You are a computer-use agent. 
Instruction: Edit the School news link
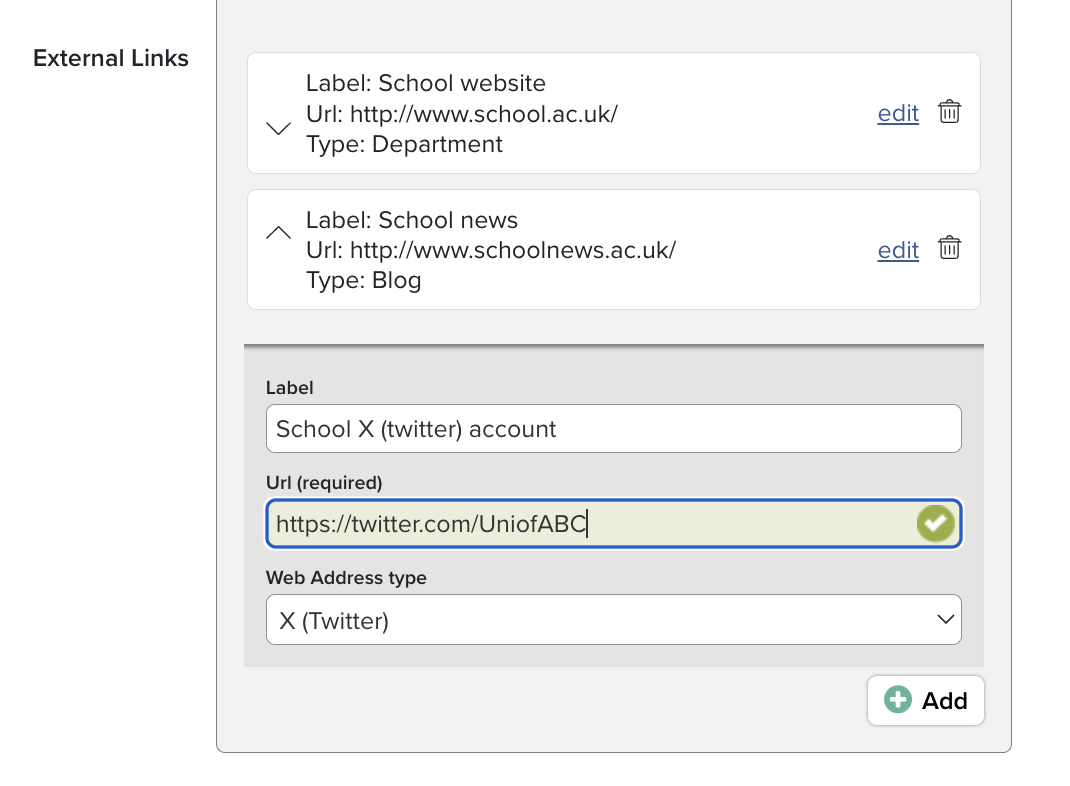pyautogui.click(x=897, y=250)
